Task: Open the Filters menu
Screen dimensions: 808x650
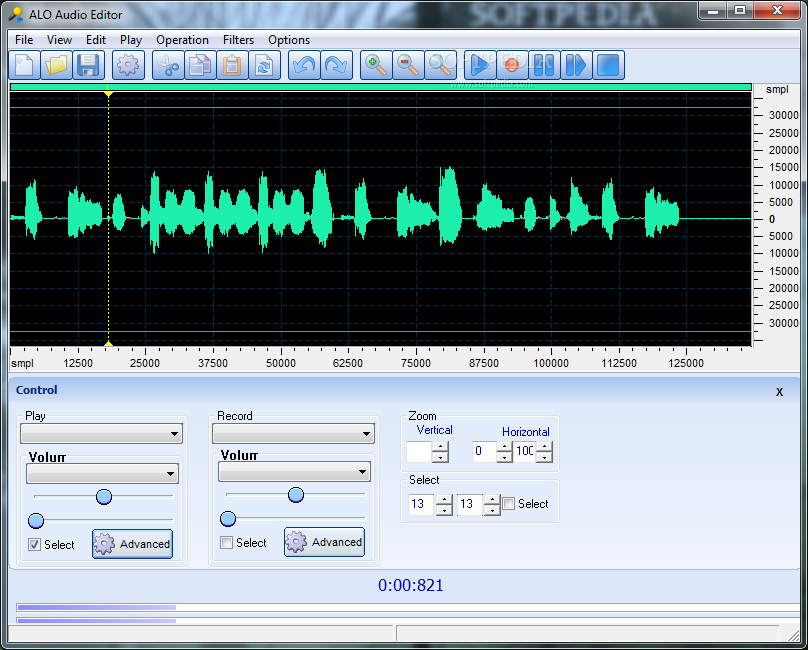Action: coord(238,40)
